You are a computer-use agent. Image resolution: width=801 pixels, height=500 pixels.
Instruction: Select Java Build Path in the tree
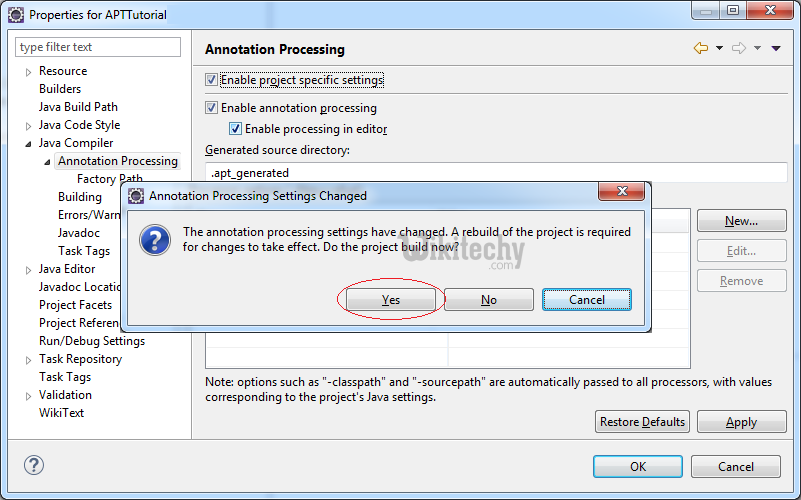(78, 107)
